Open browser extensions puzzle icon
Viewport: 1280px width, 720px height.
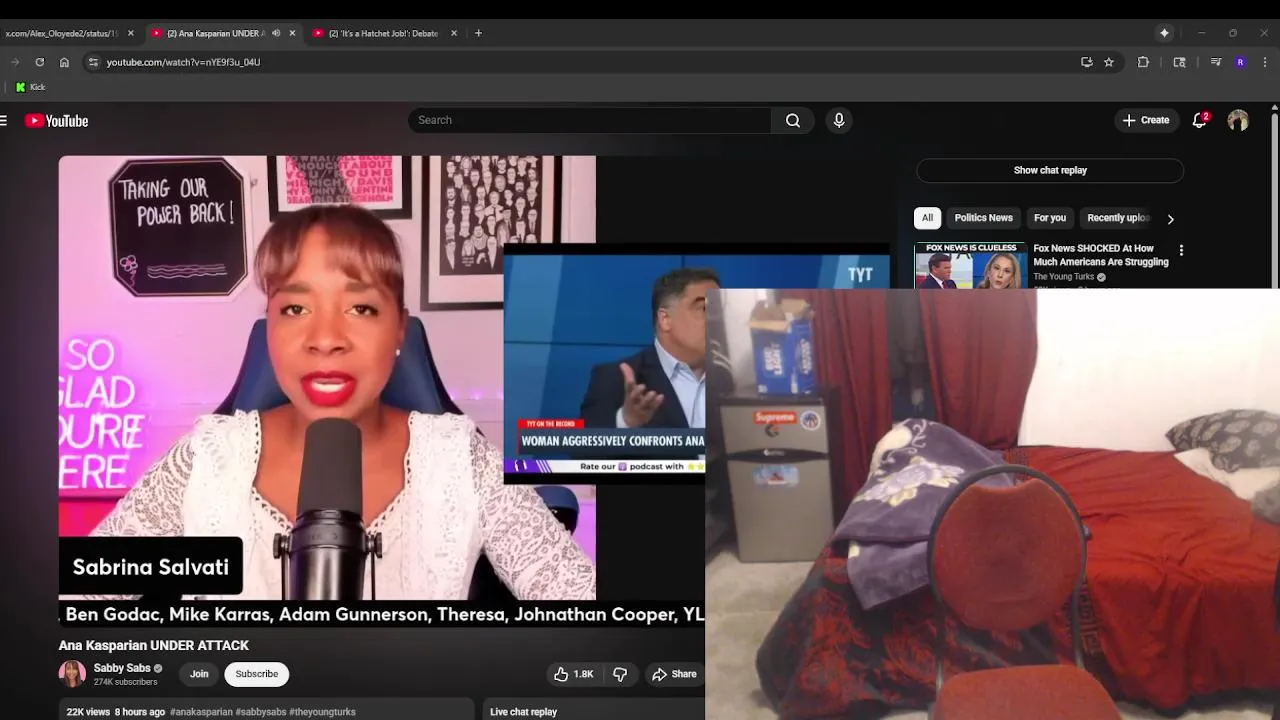coord(1143,62)
